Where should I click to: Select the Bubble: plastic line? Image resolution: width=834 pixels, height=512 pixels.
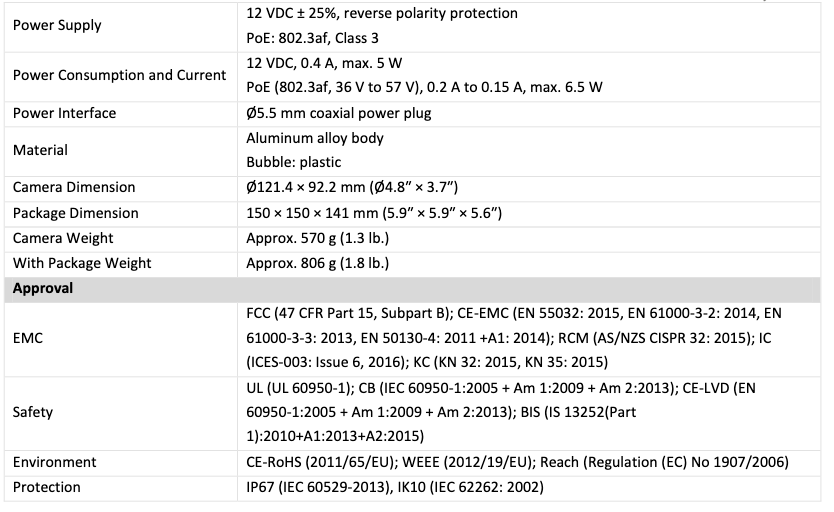pyautogui.click(x=293, y=162)
